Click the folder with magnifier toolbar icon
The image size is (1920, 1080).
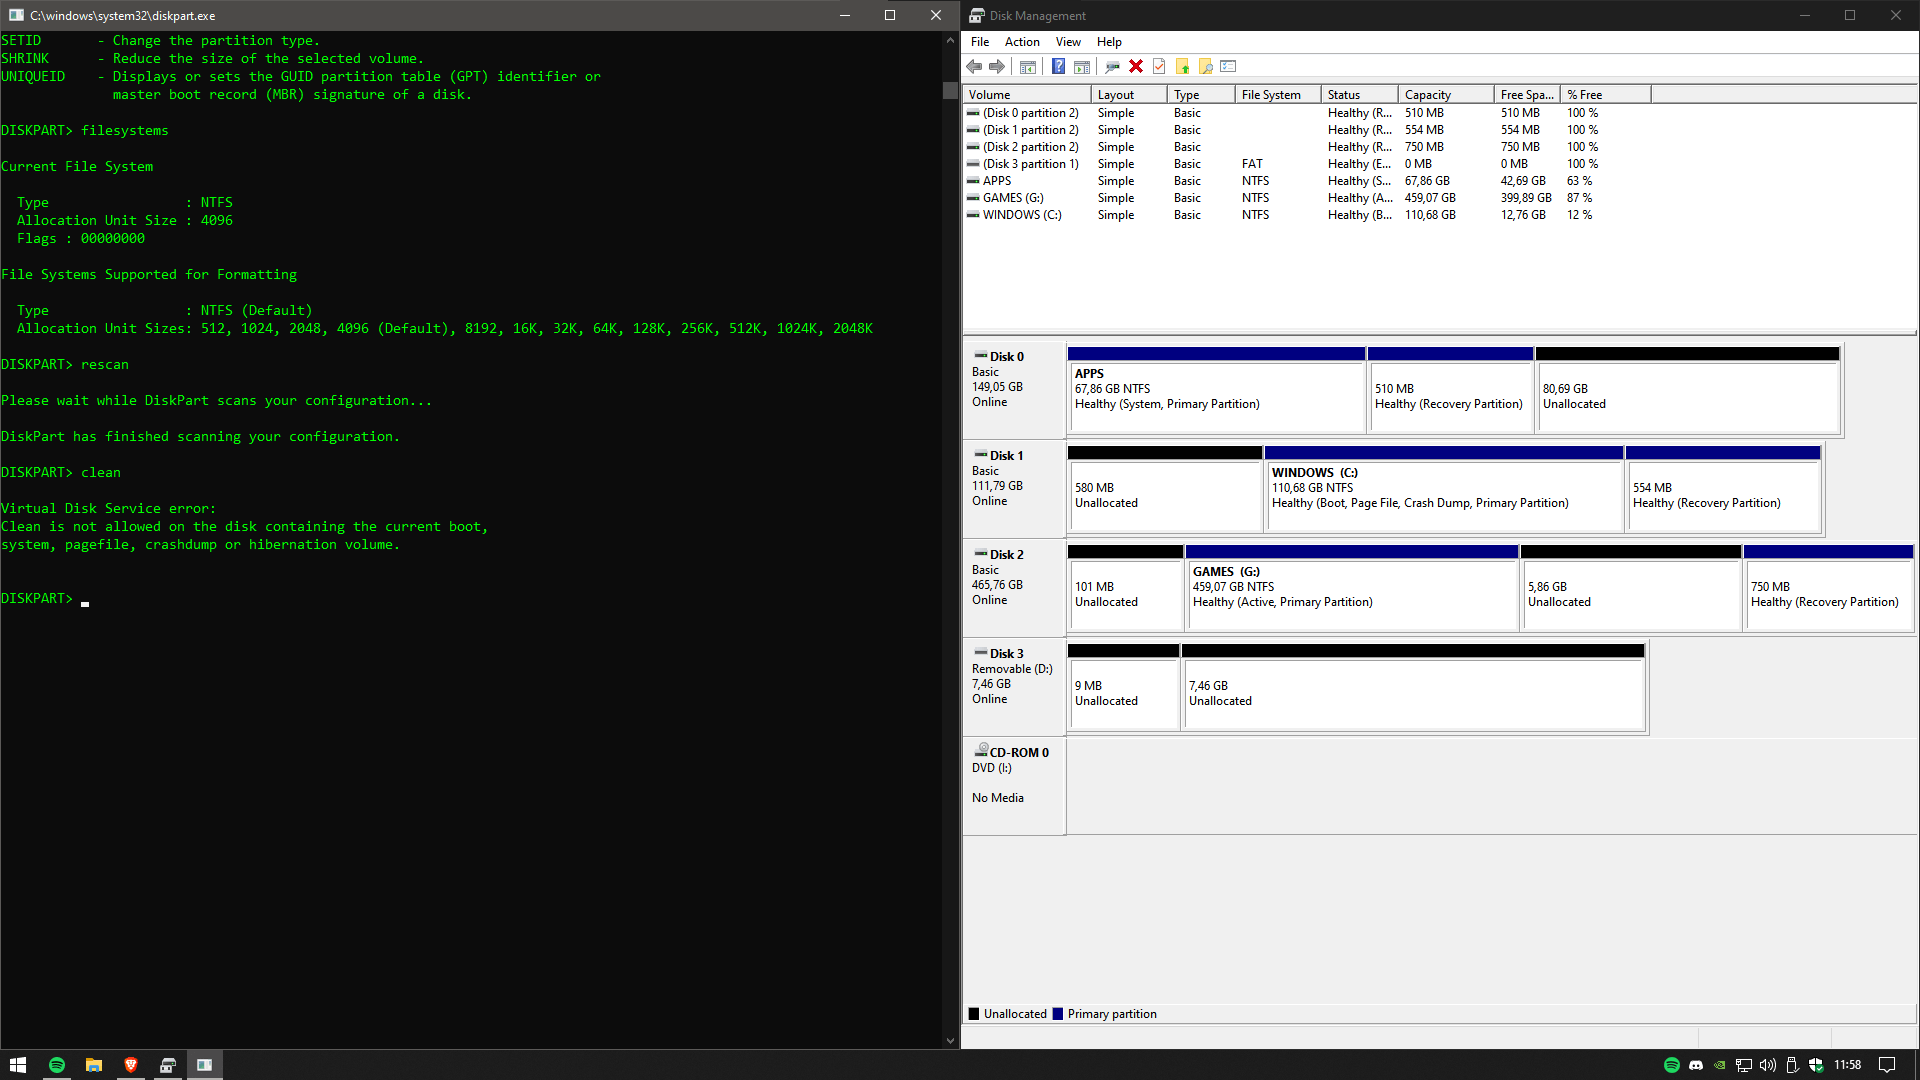click(1206, 67)
